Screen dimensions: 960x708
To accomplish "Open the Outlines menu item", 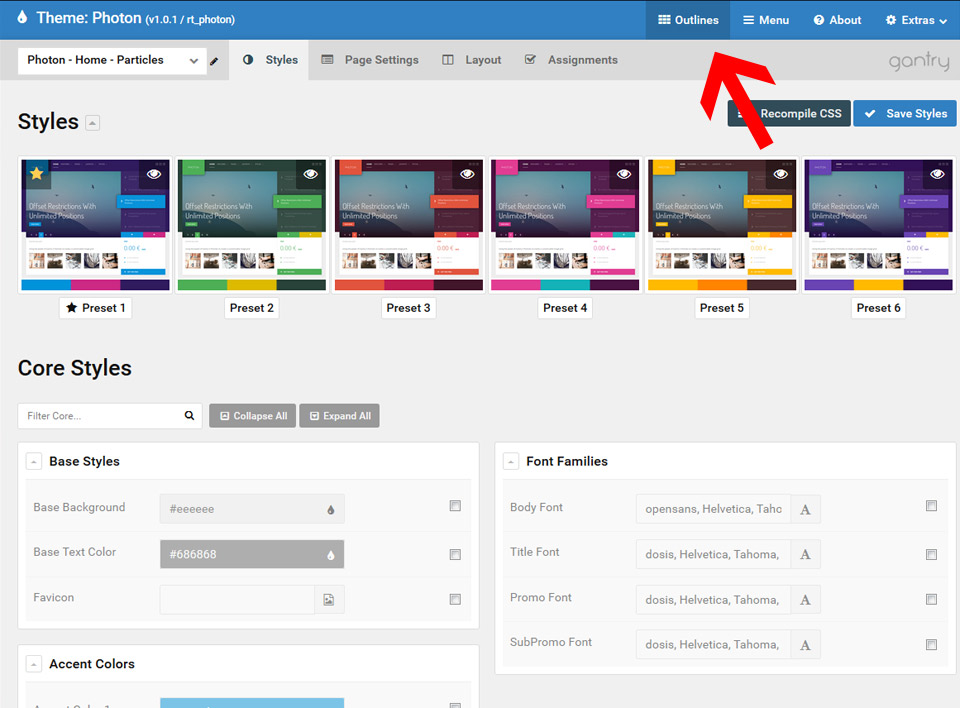I will (688, 20).
